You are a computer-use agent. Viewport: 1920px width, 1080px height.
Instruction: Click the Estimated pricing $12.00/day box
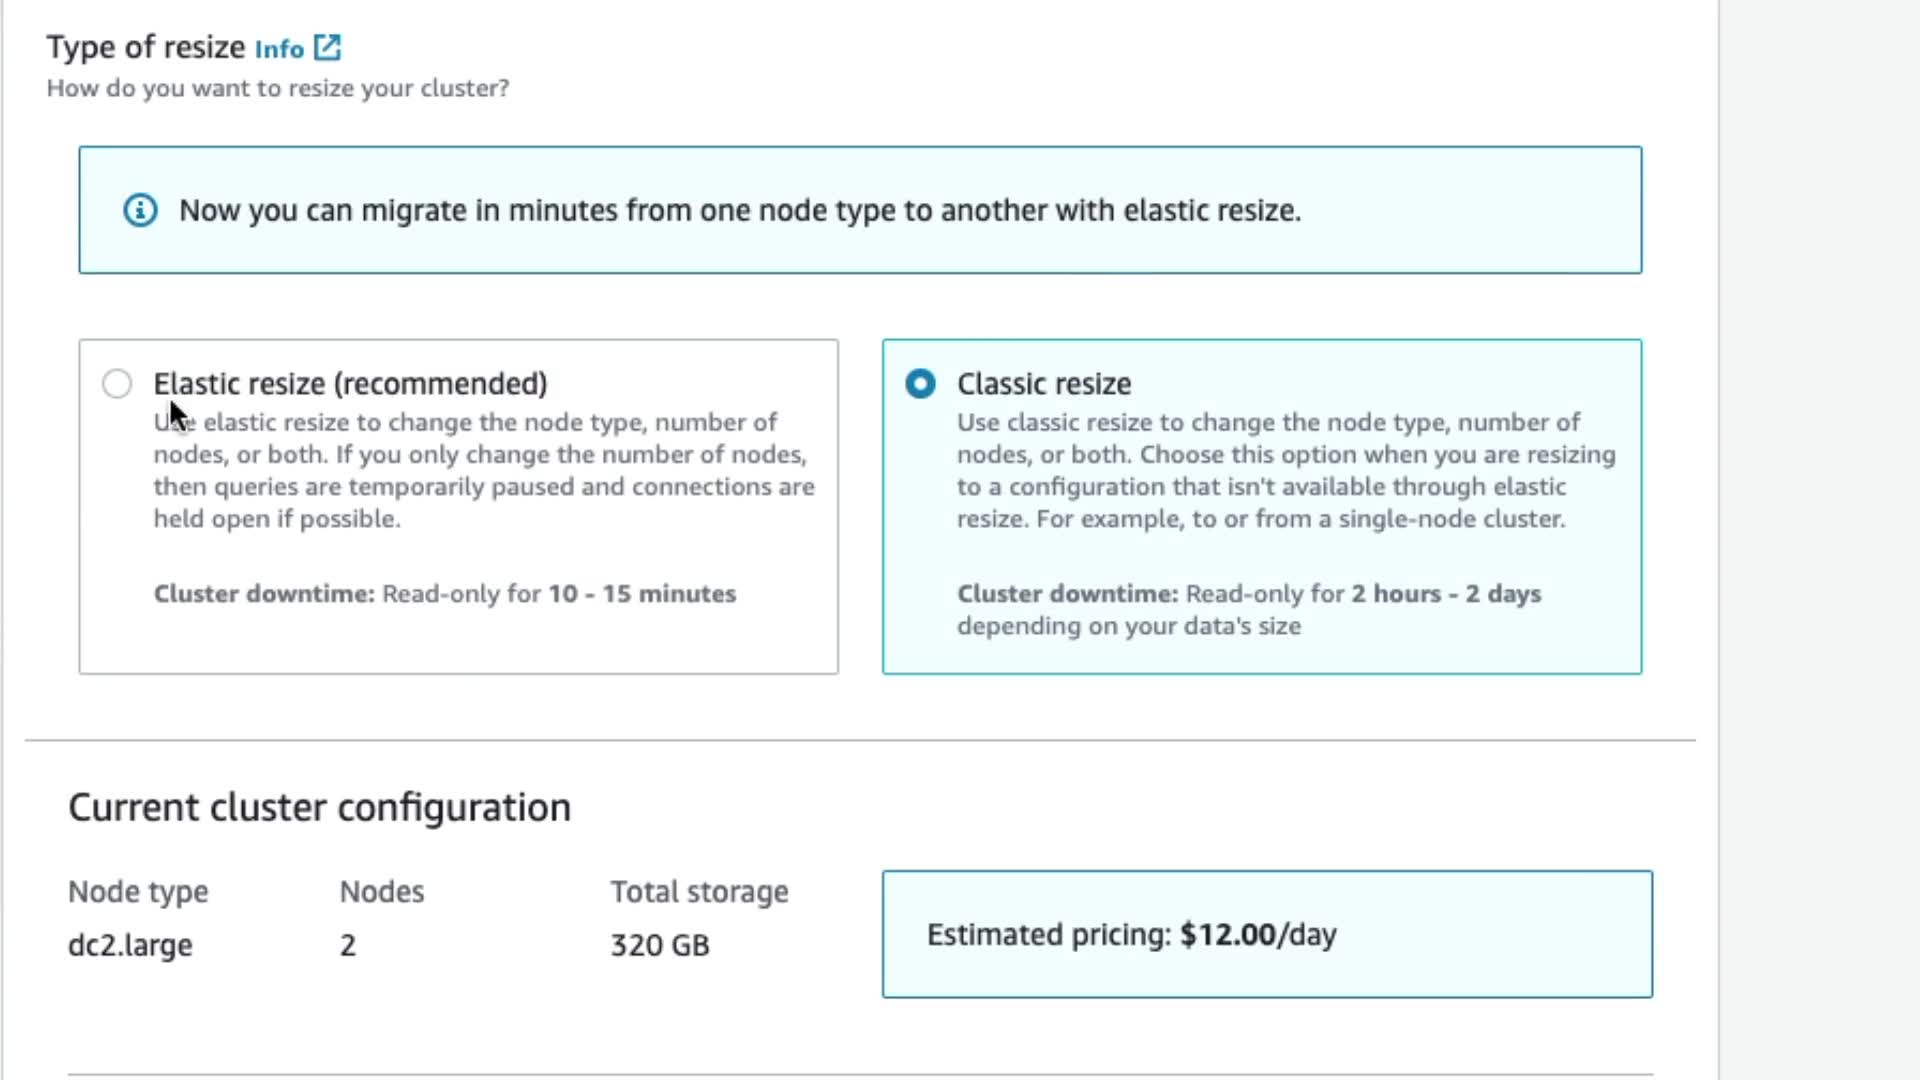(1266, 934)
